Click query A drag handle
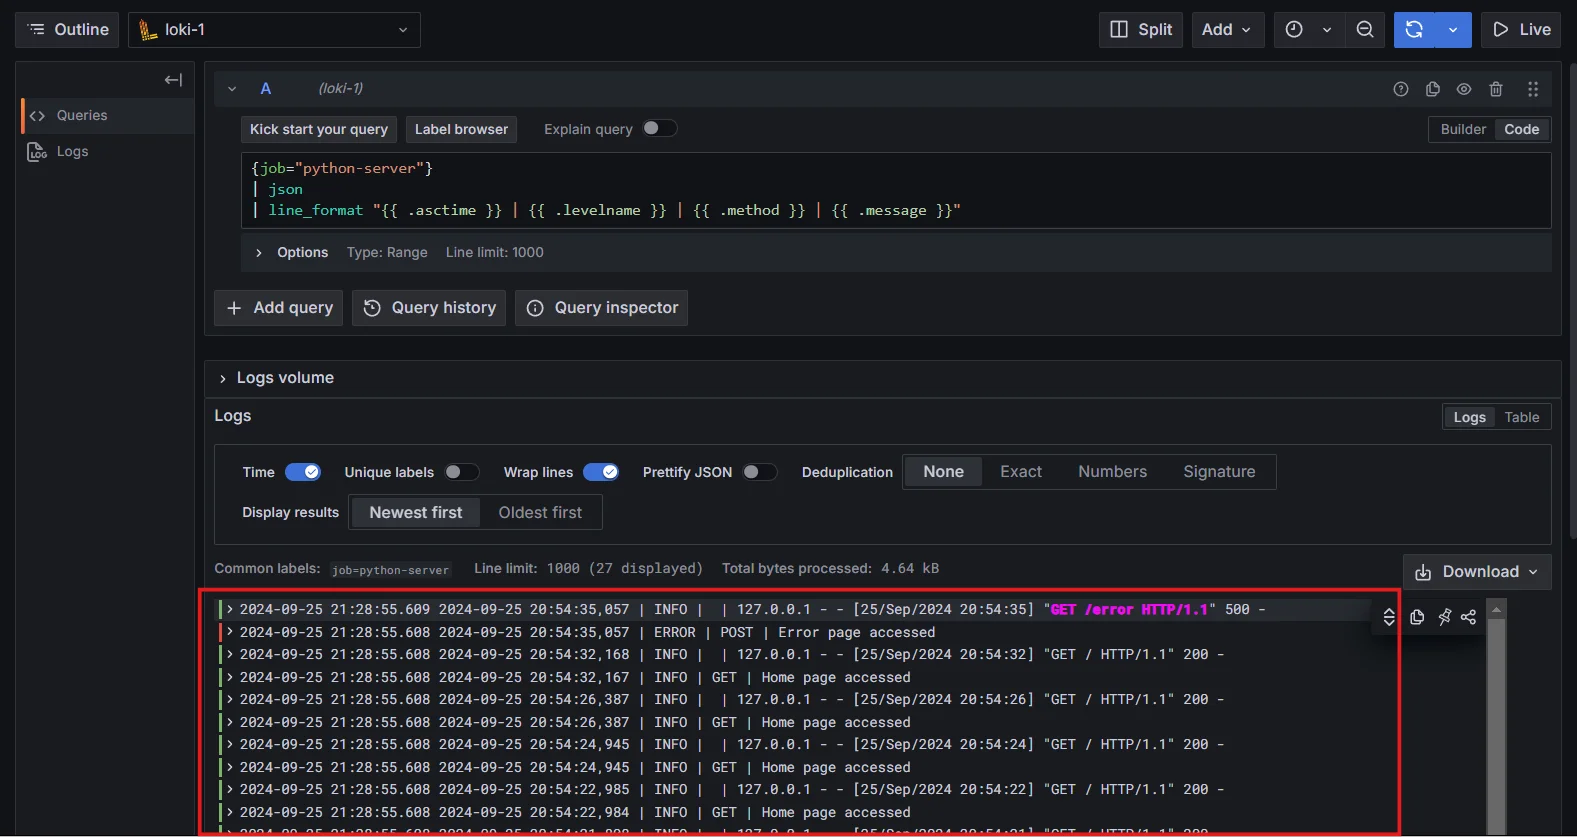Screen dimensions: 1577x837 click(x=1533, y=89)
